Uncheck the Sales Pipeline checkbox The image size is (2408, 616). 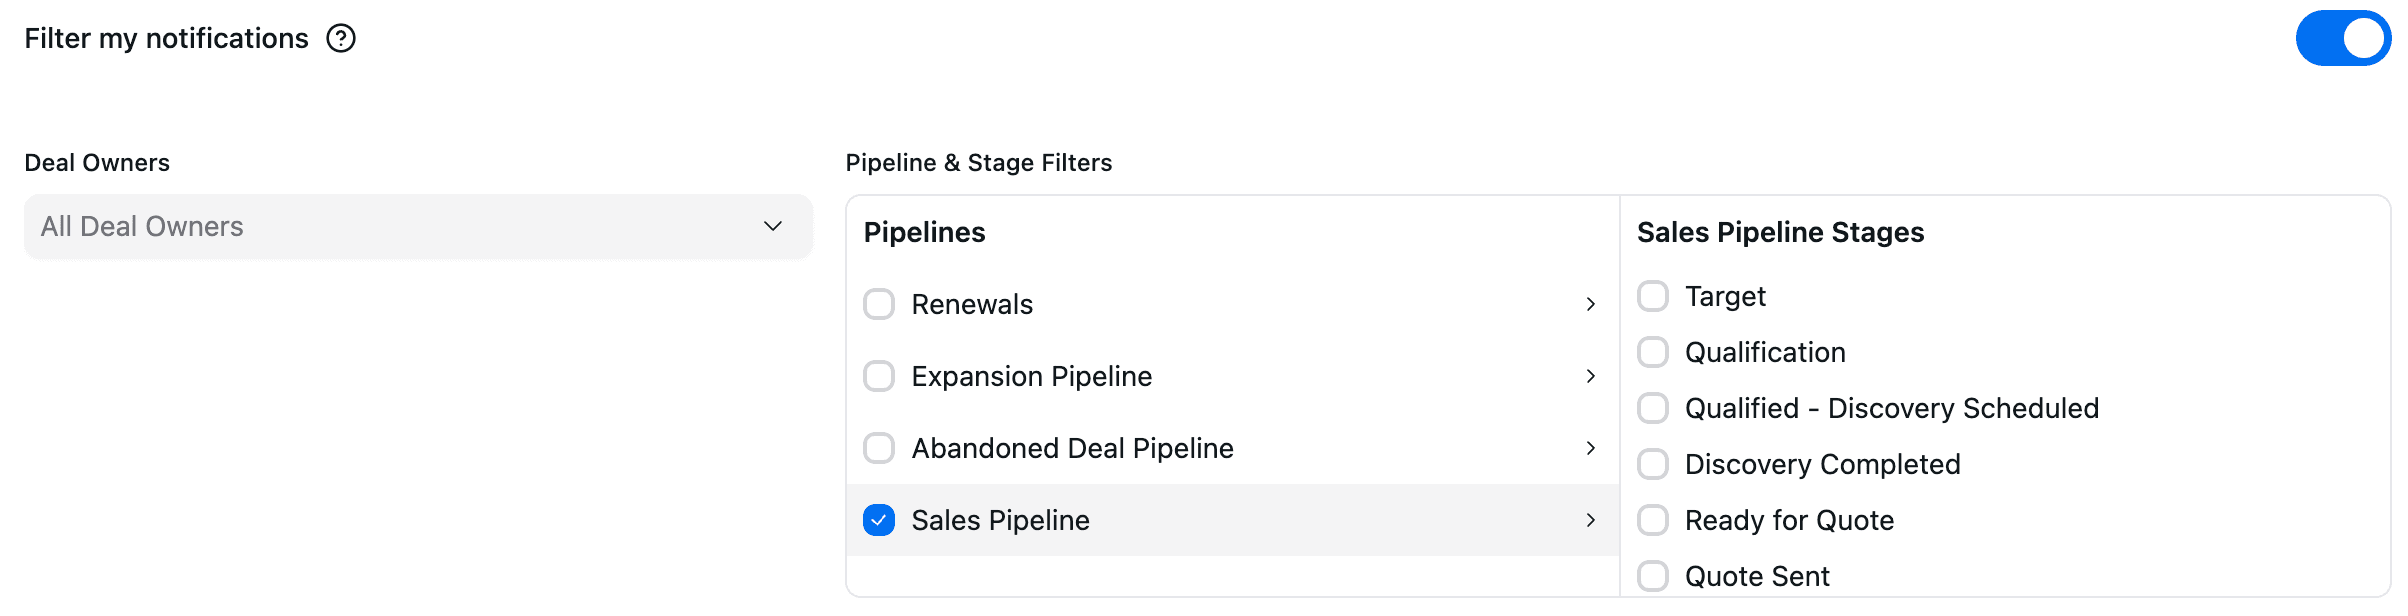[879, 520]
